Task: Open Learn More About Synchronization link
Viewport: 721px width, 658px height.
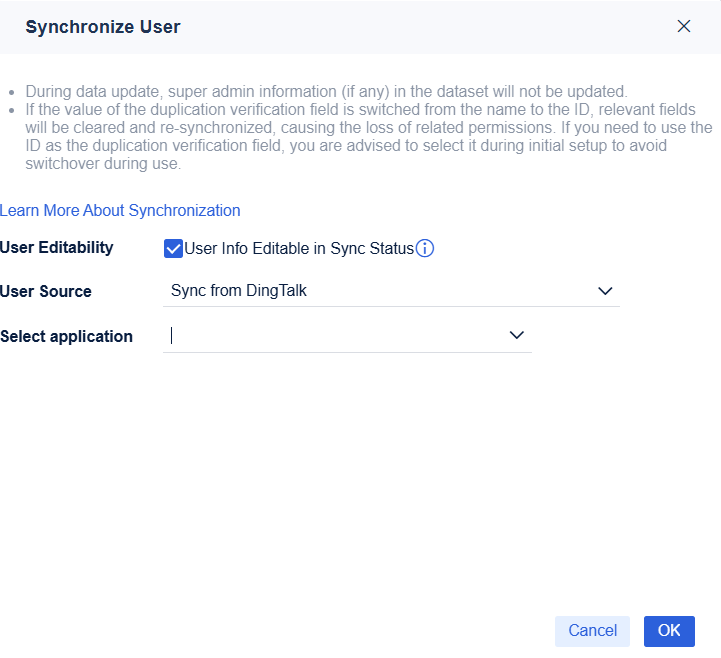Action: (x=121, y=211)
